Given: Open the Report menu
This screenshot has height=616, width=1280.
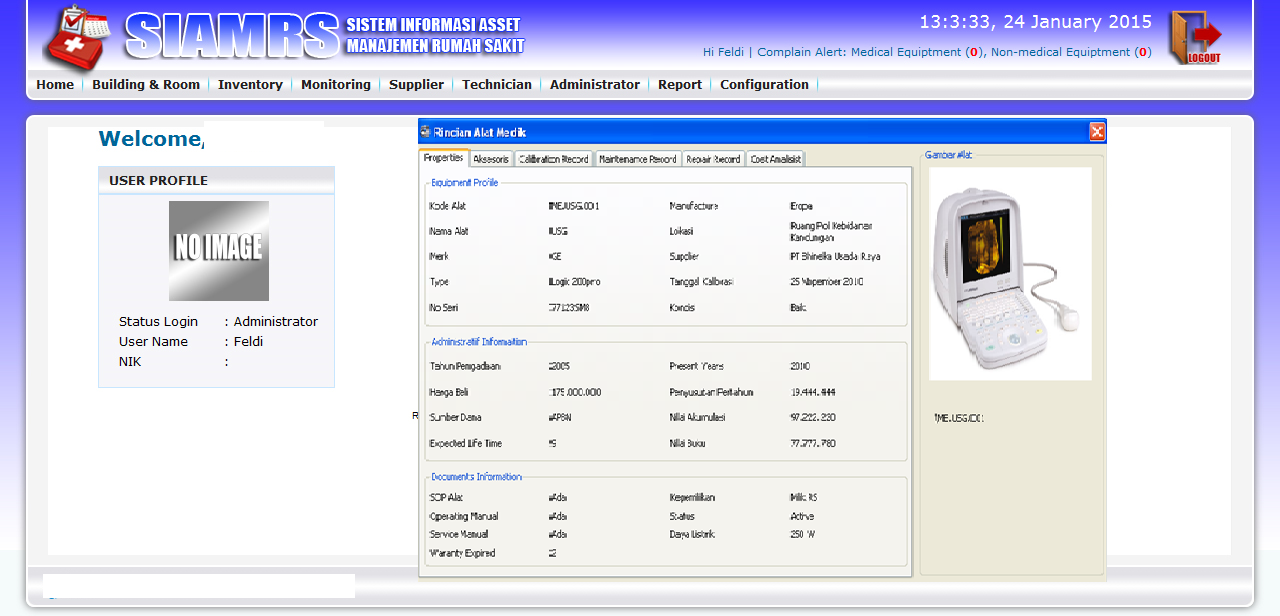Looking at the screenshot, I should pos(680,85).
